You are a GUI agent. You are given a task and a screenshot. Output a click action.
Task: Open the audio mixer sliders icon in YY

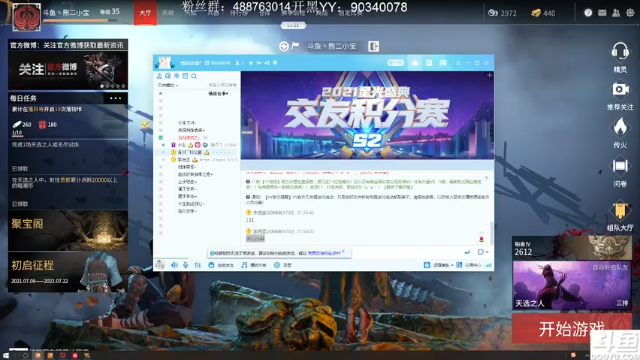coord(198,265)
